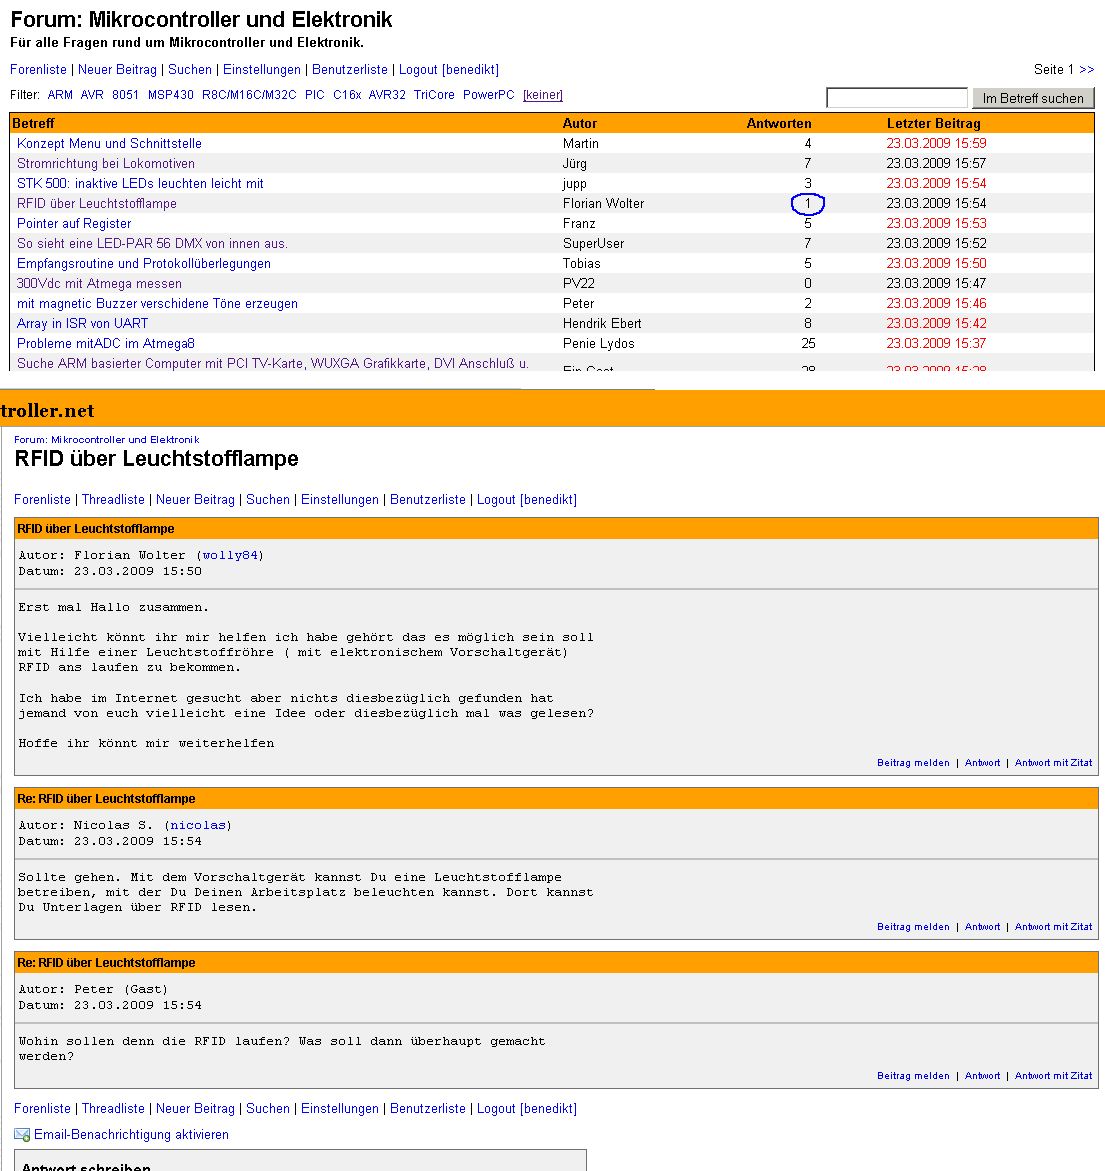
Task: Click Beitrag melden on Peter's post
Action: (x=913, y=1076)
